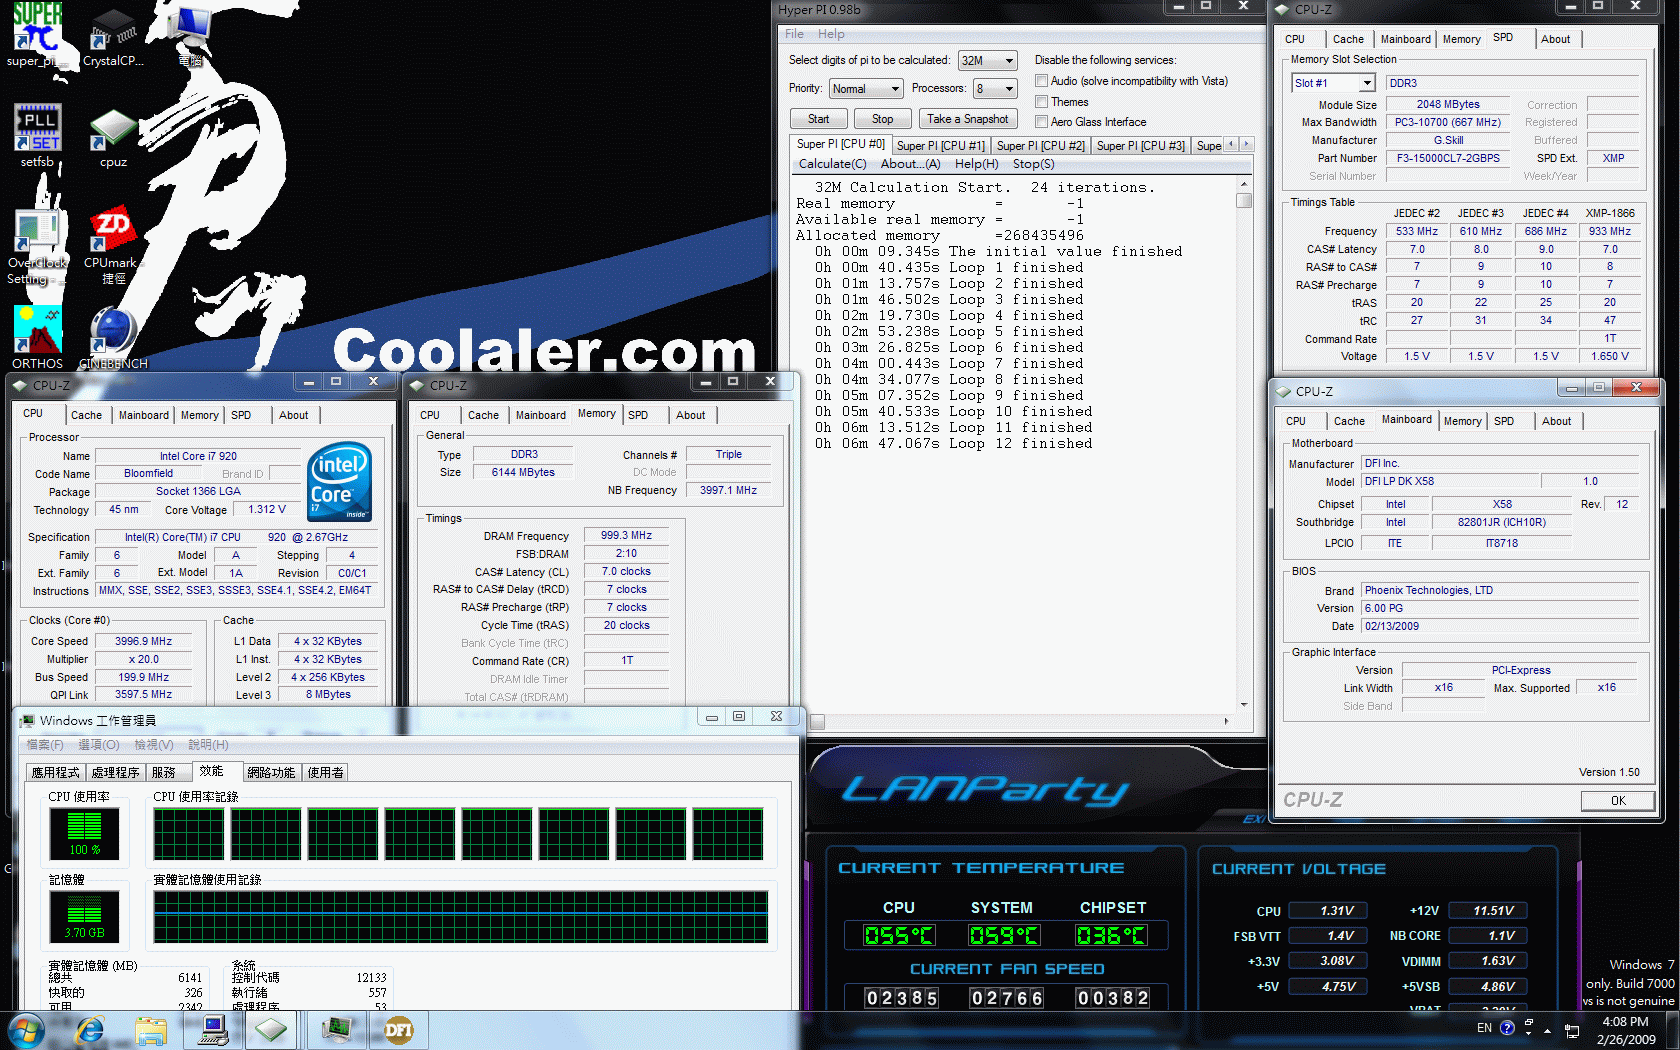The width and height of the screenshot is (1680, 1050).
Task: Switch Task Manager to 網路功能 tab
Action: 271,773
